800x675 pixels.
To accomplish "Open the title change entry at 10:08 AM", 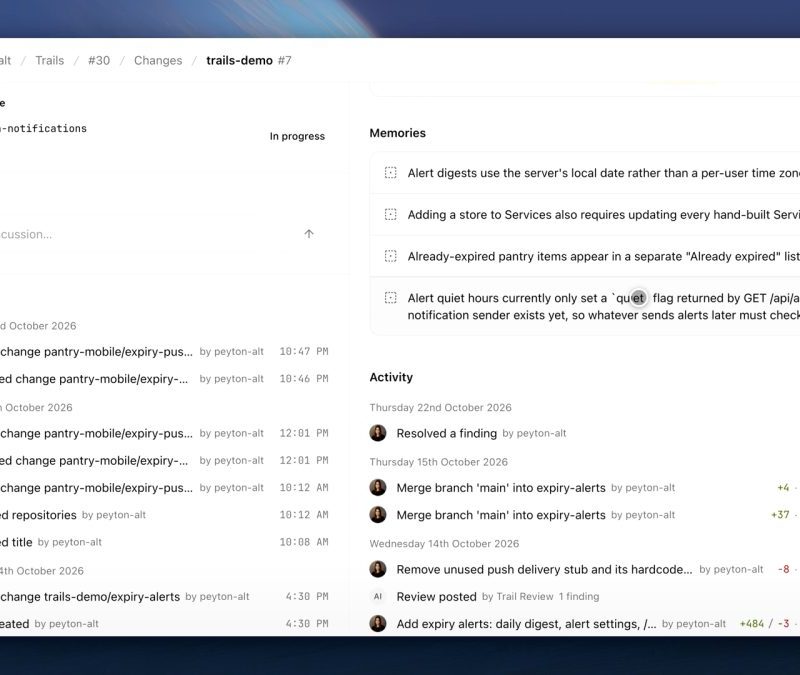I will [x=16, y=542].
